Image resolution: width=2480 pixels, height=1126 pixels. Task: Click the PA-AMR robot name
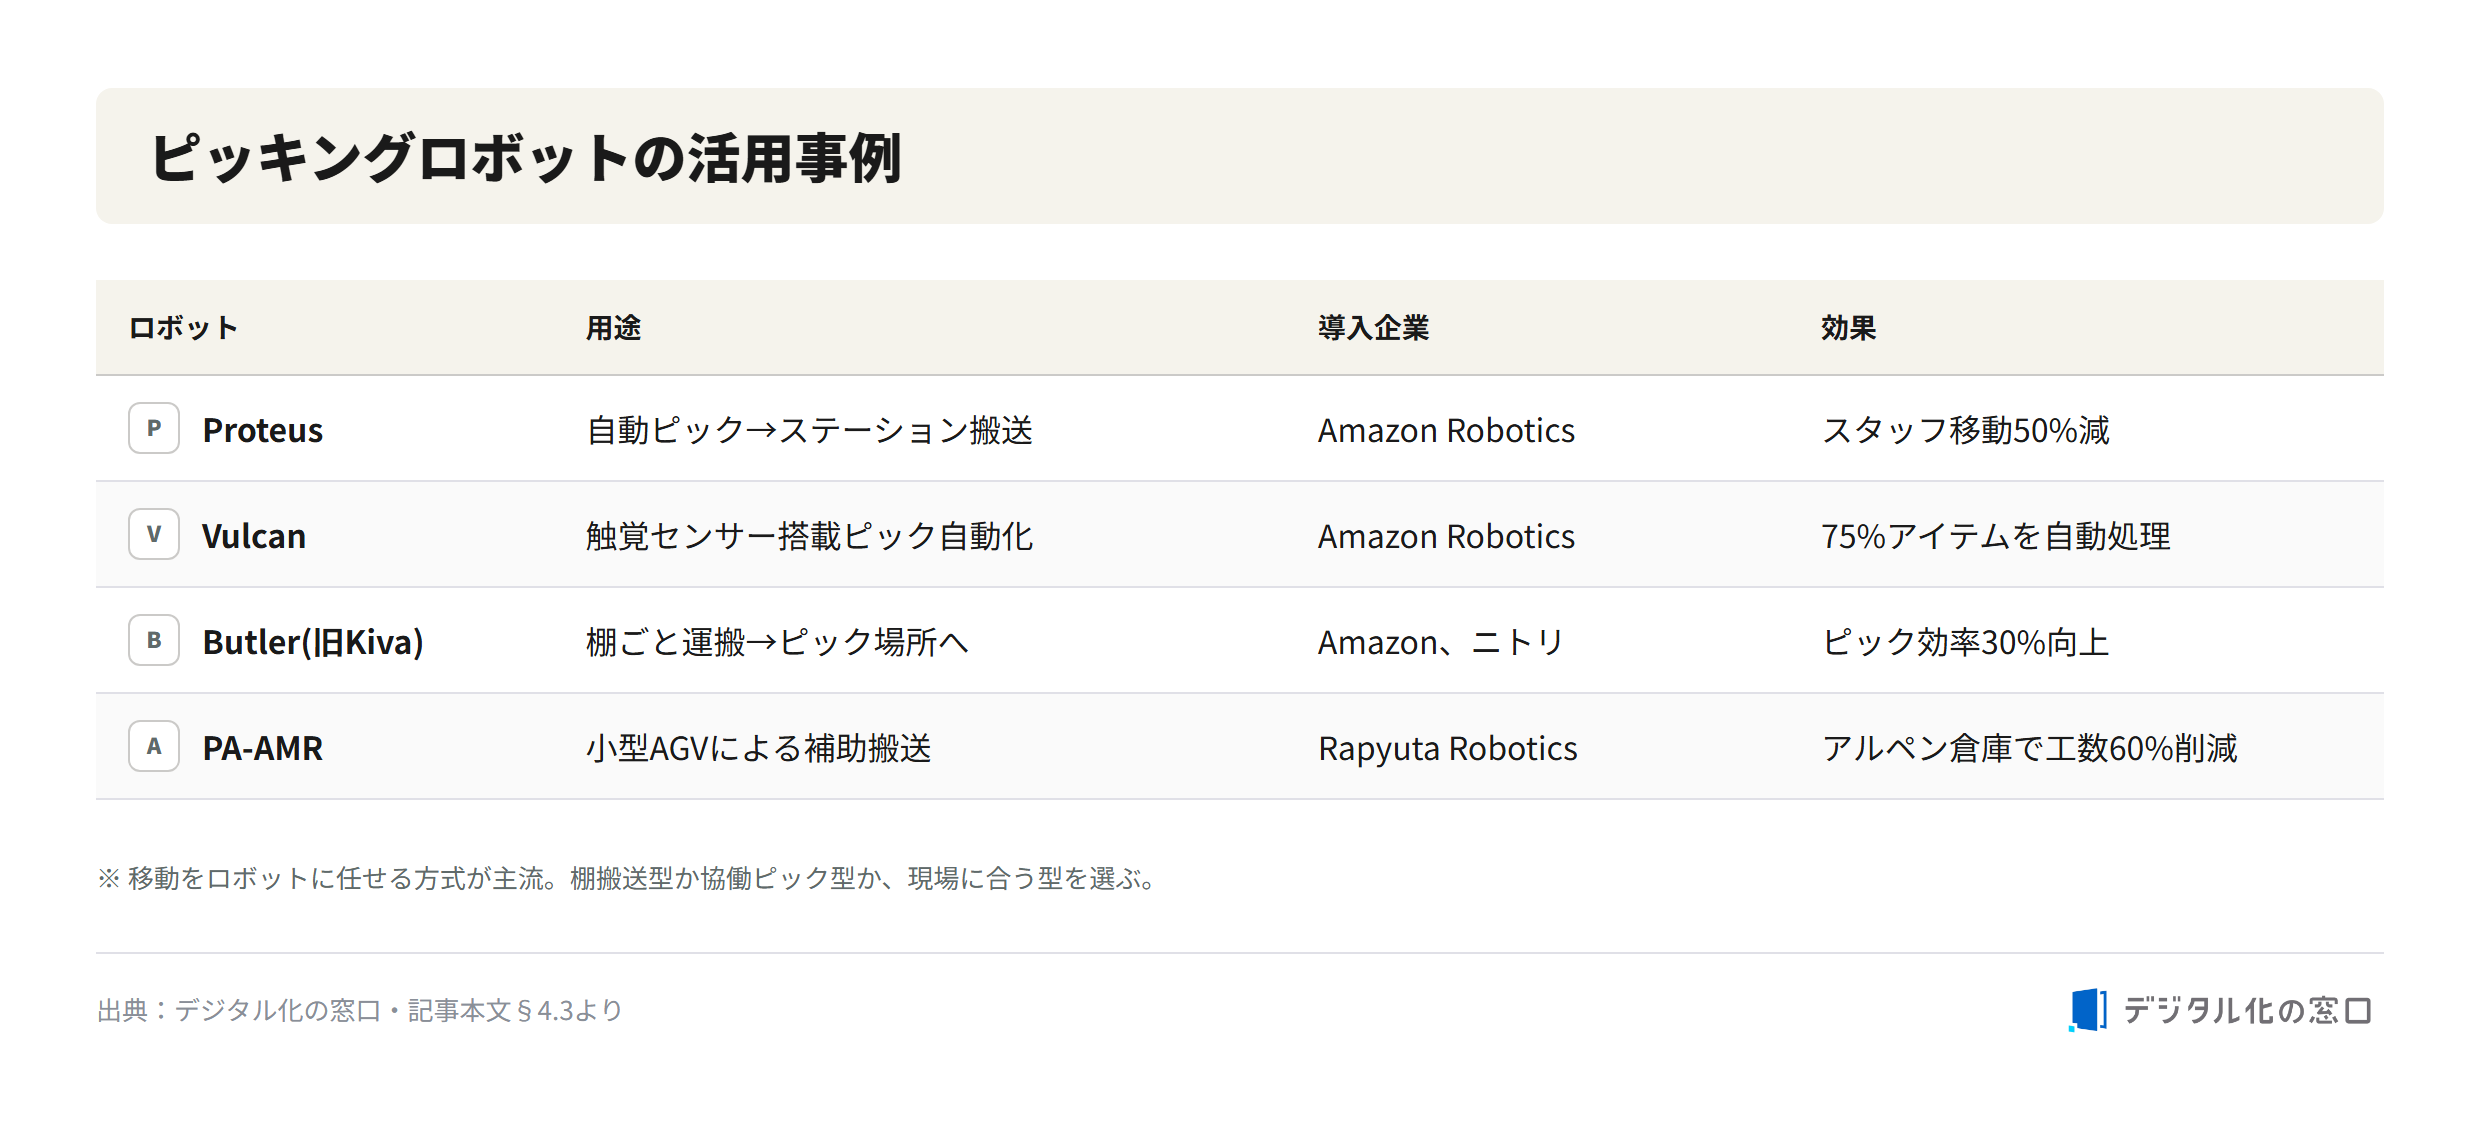coord(263,748)
